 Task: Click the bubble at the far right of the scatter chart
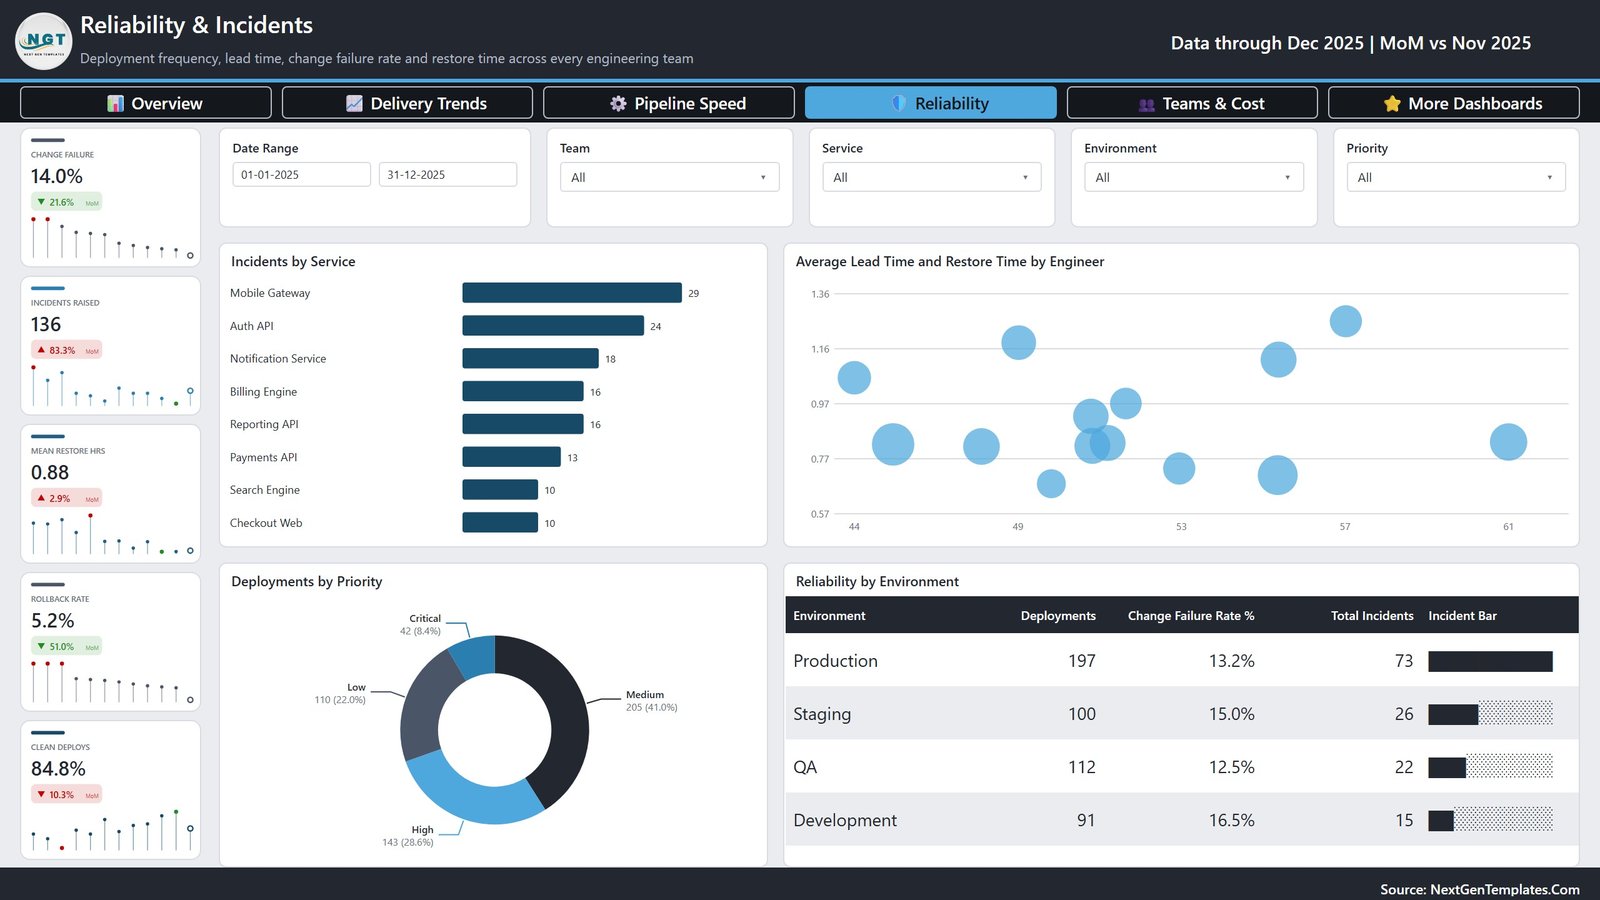point(1508,441)
